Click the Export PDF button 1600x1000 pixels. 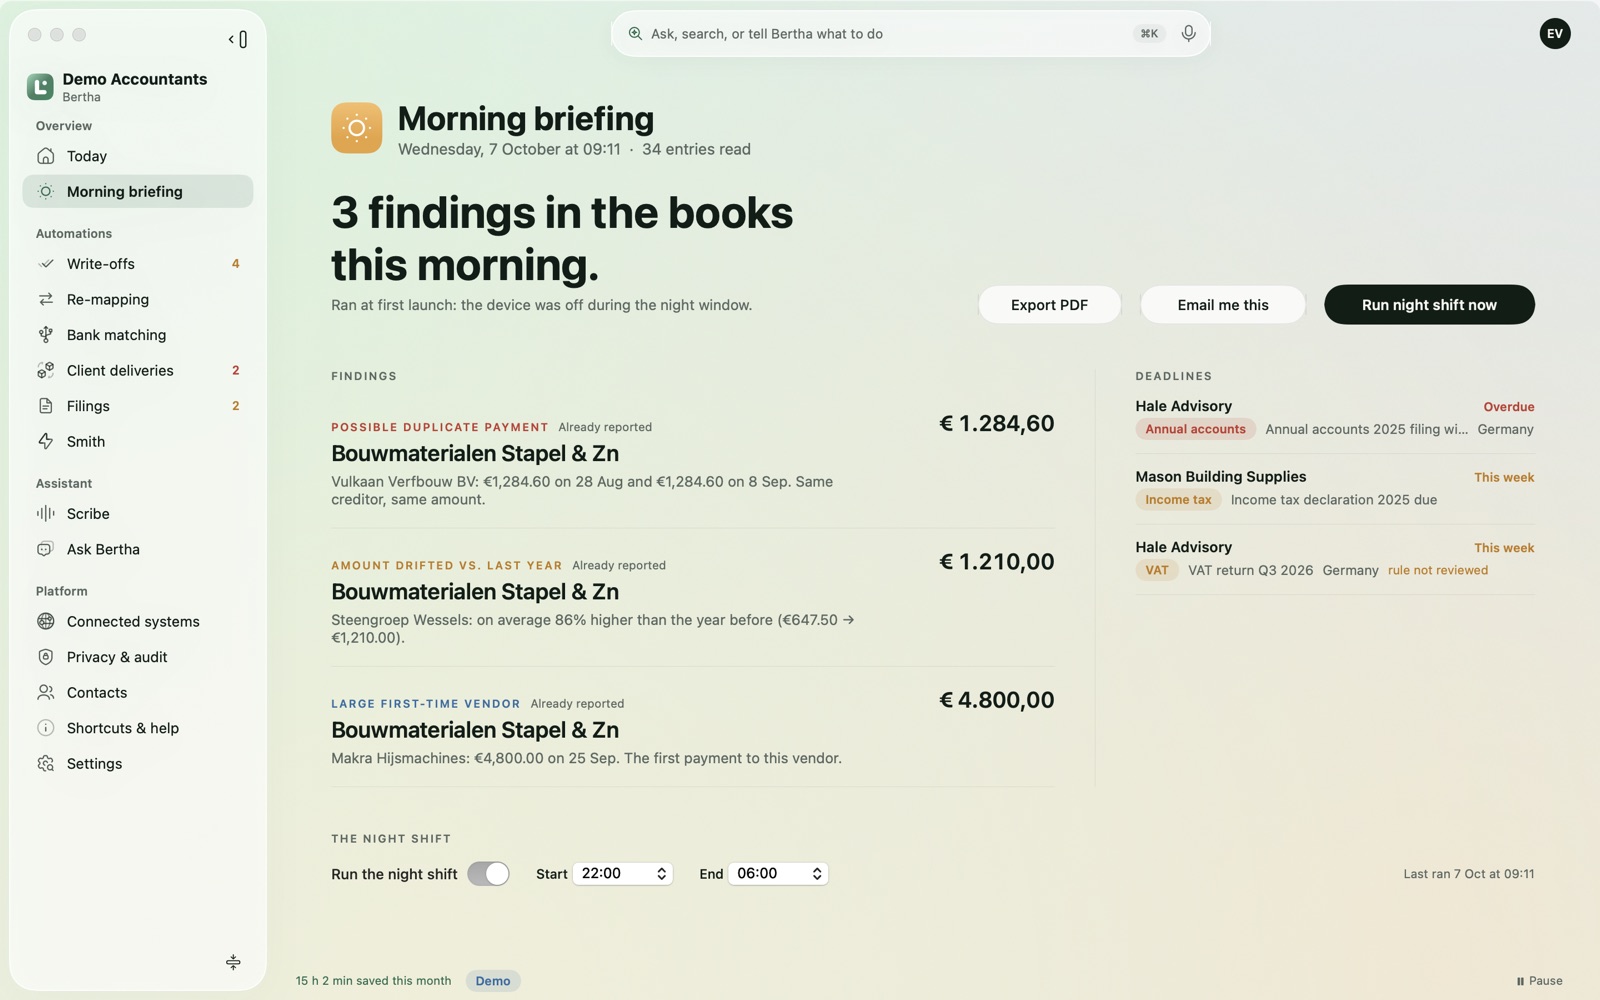(1049, 305)
